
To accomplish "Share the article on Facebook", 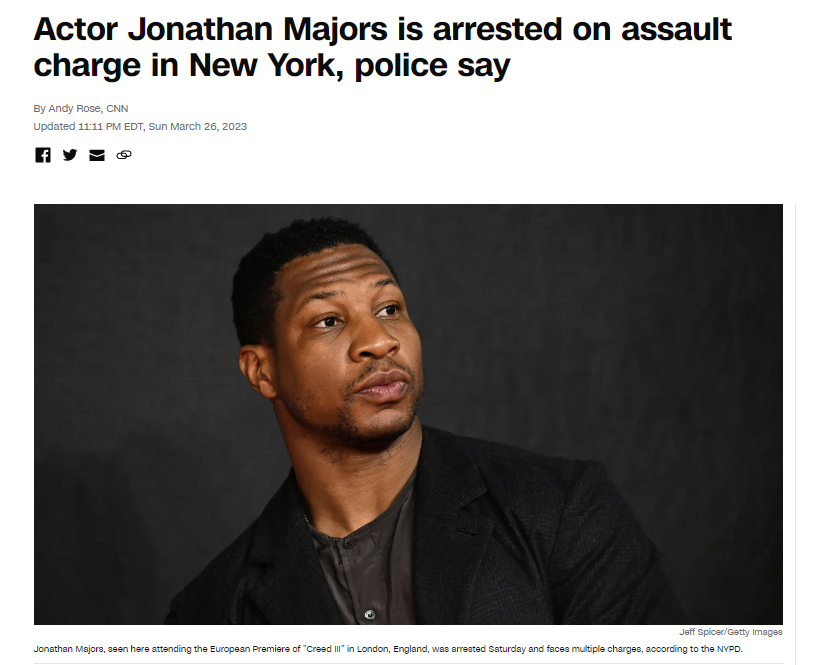I will (43, 155).
